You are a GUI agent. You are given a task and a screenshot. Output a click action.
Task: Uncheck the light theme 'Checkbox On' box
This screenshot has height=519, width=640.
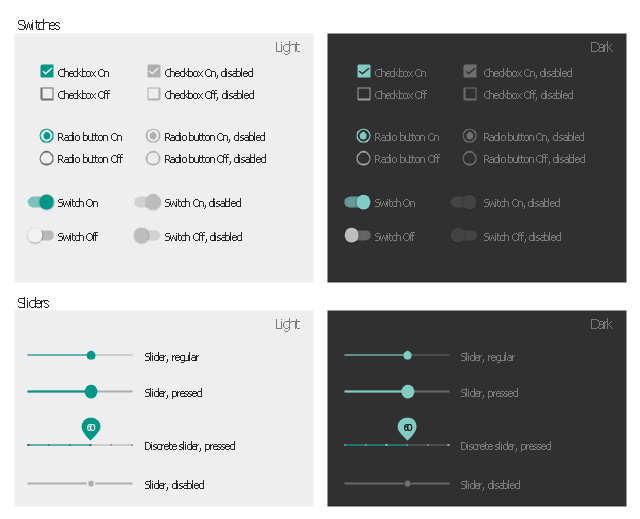point(47,72)
